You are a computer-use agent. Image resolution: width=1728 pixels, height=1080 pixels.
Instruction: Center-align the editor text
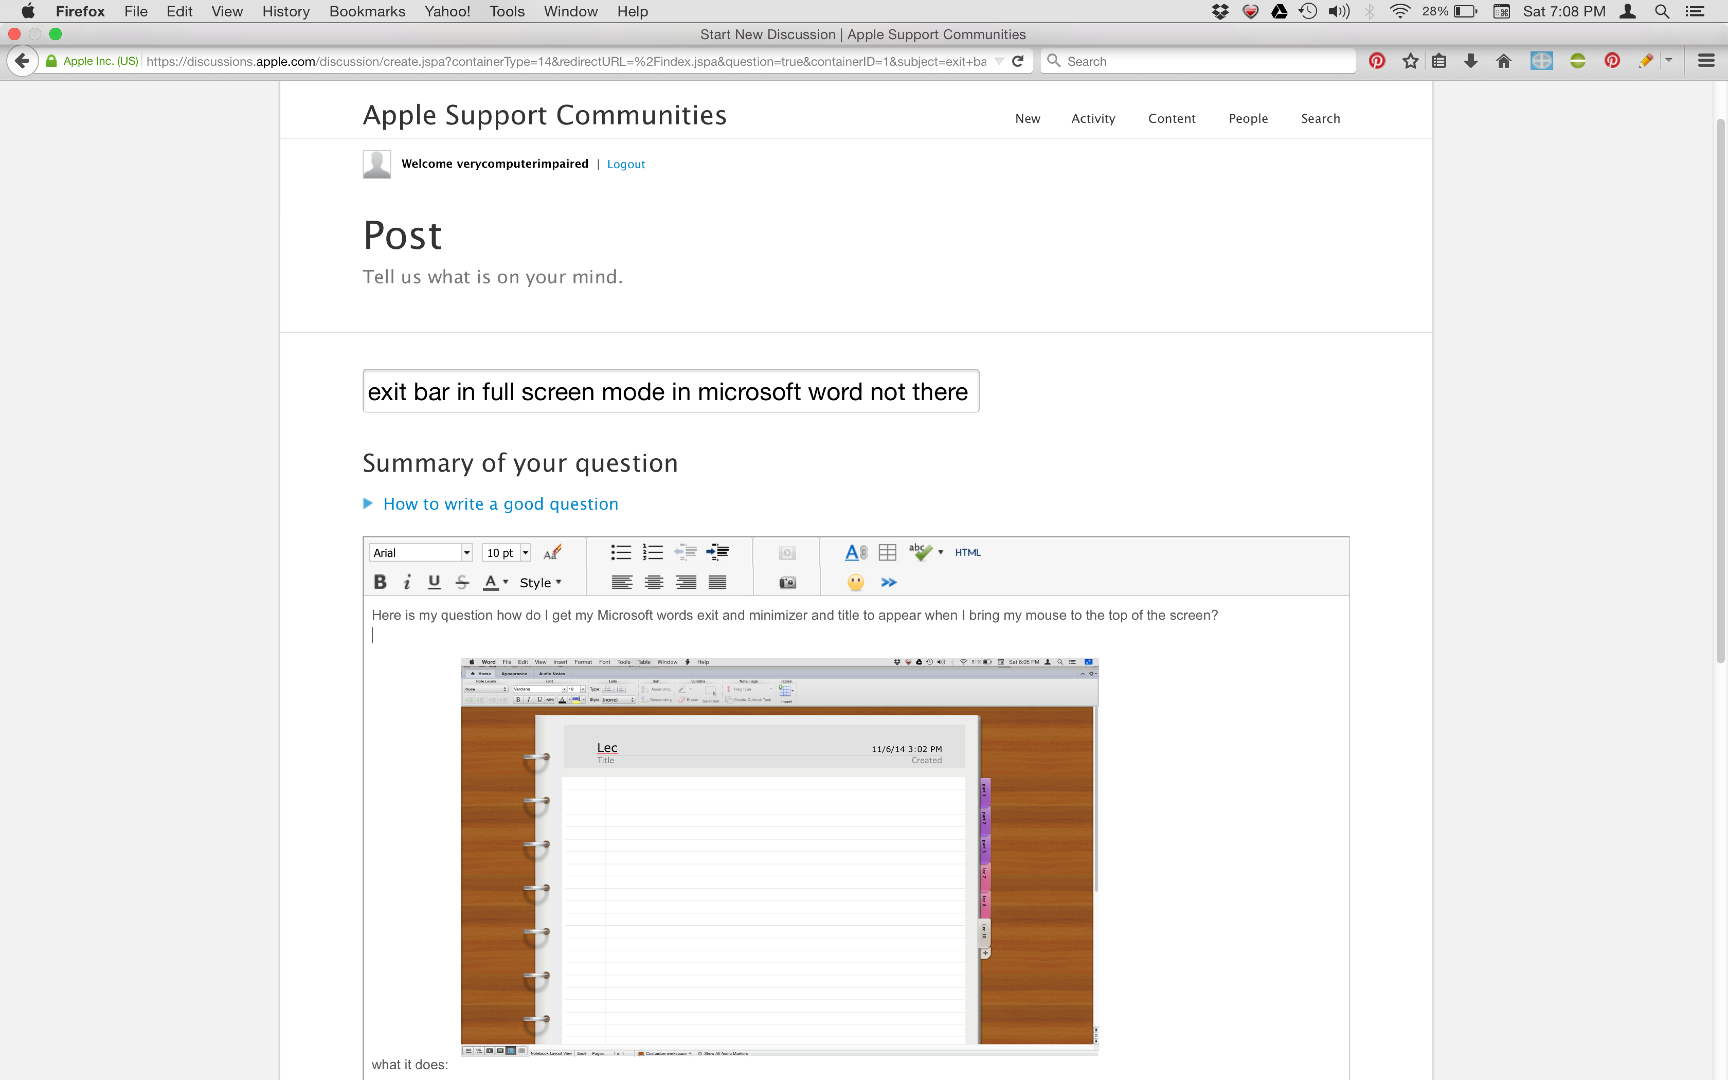[x=654, y=582]
